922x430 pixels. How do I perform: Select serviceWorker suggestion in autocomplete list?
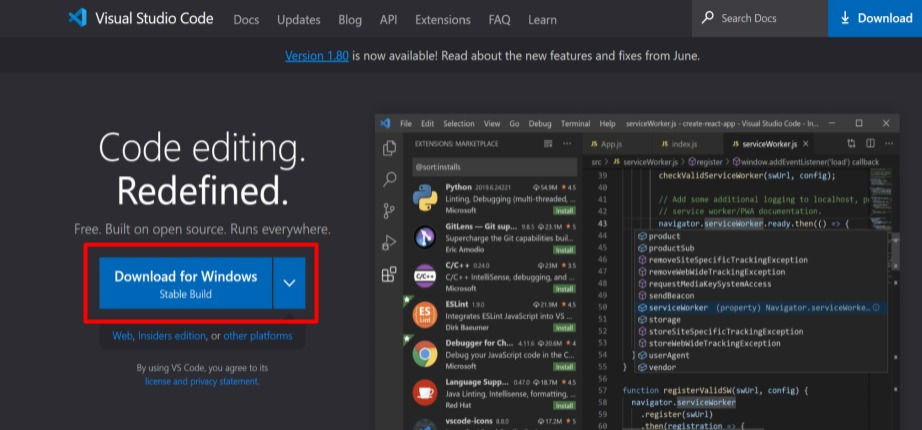tap(761, 308)
